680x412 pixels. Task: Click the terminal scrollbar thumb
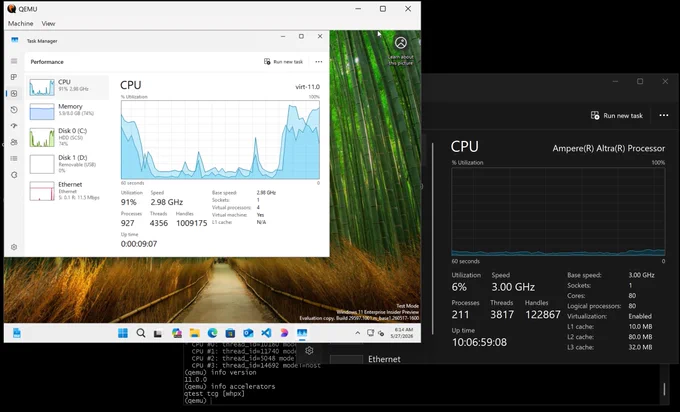click(x=664, y=389)
